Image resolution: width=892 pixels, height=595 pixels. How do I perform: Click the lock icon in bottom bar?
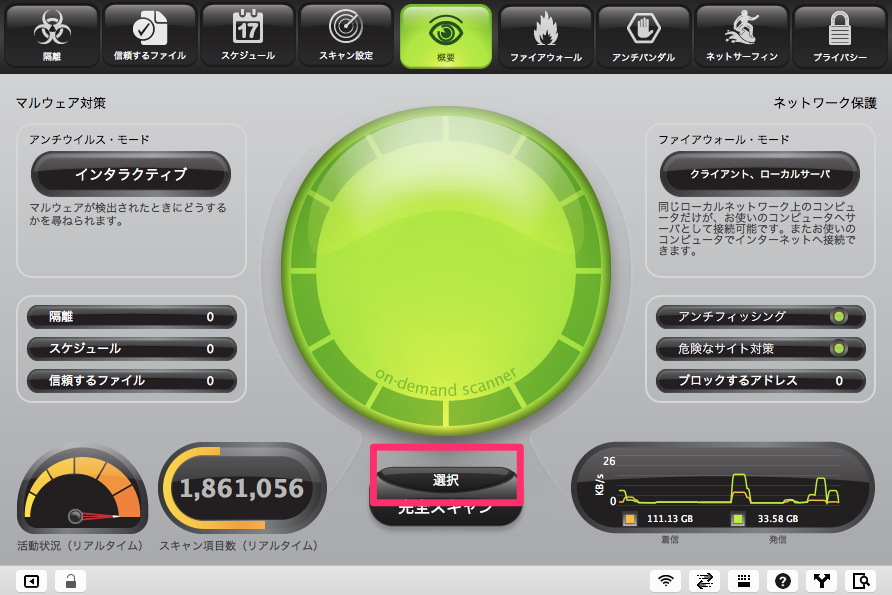pyautogui.click(x=70, y=580)
